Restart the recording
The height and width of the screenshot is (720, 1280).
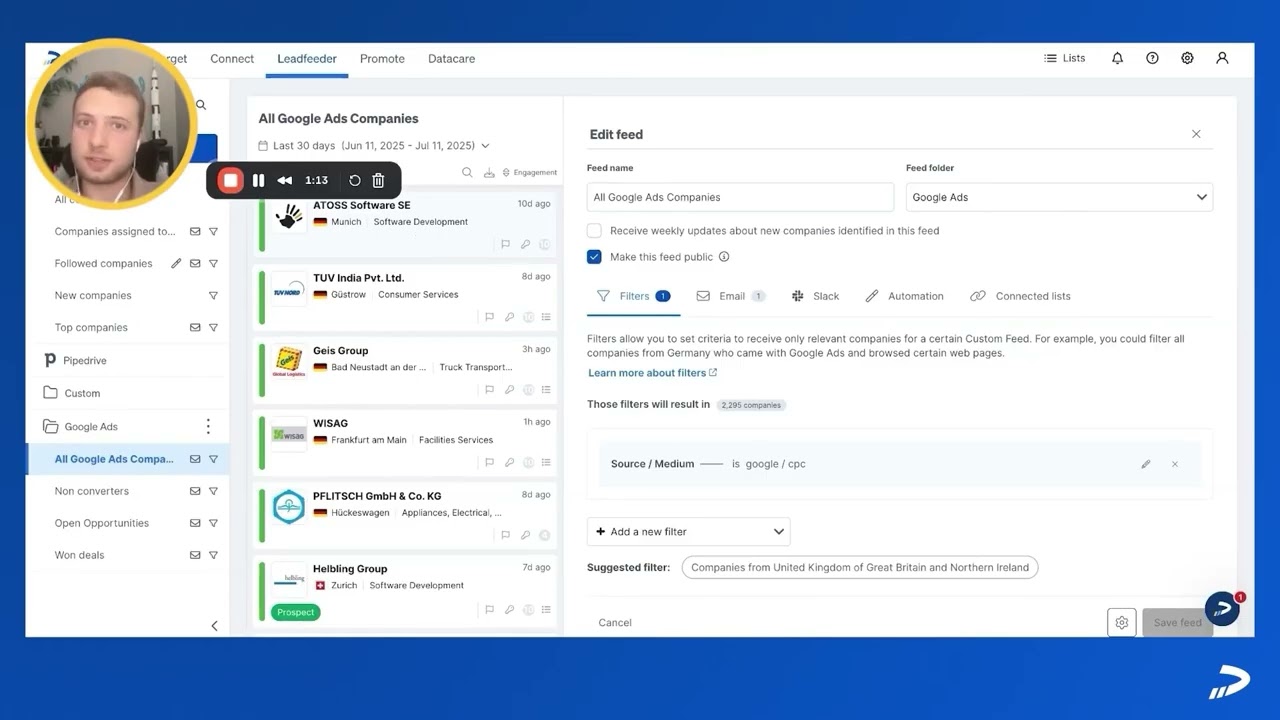tap(354, 180)
